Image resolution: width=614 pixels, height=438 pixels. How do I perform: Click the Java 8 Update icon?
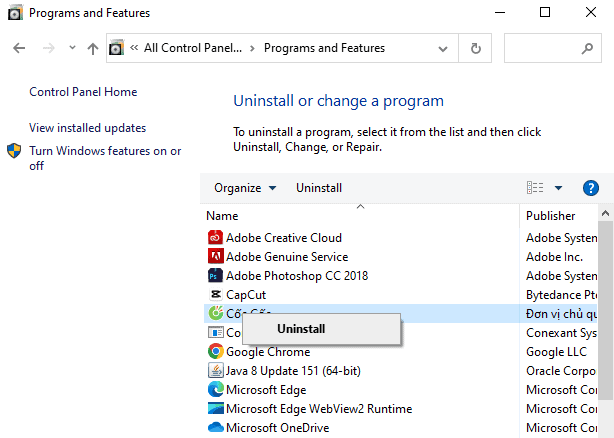(x=215, y=370)
